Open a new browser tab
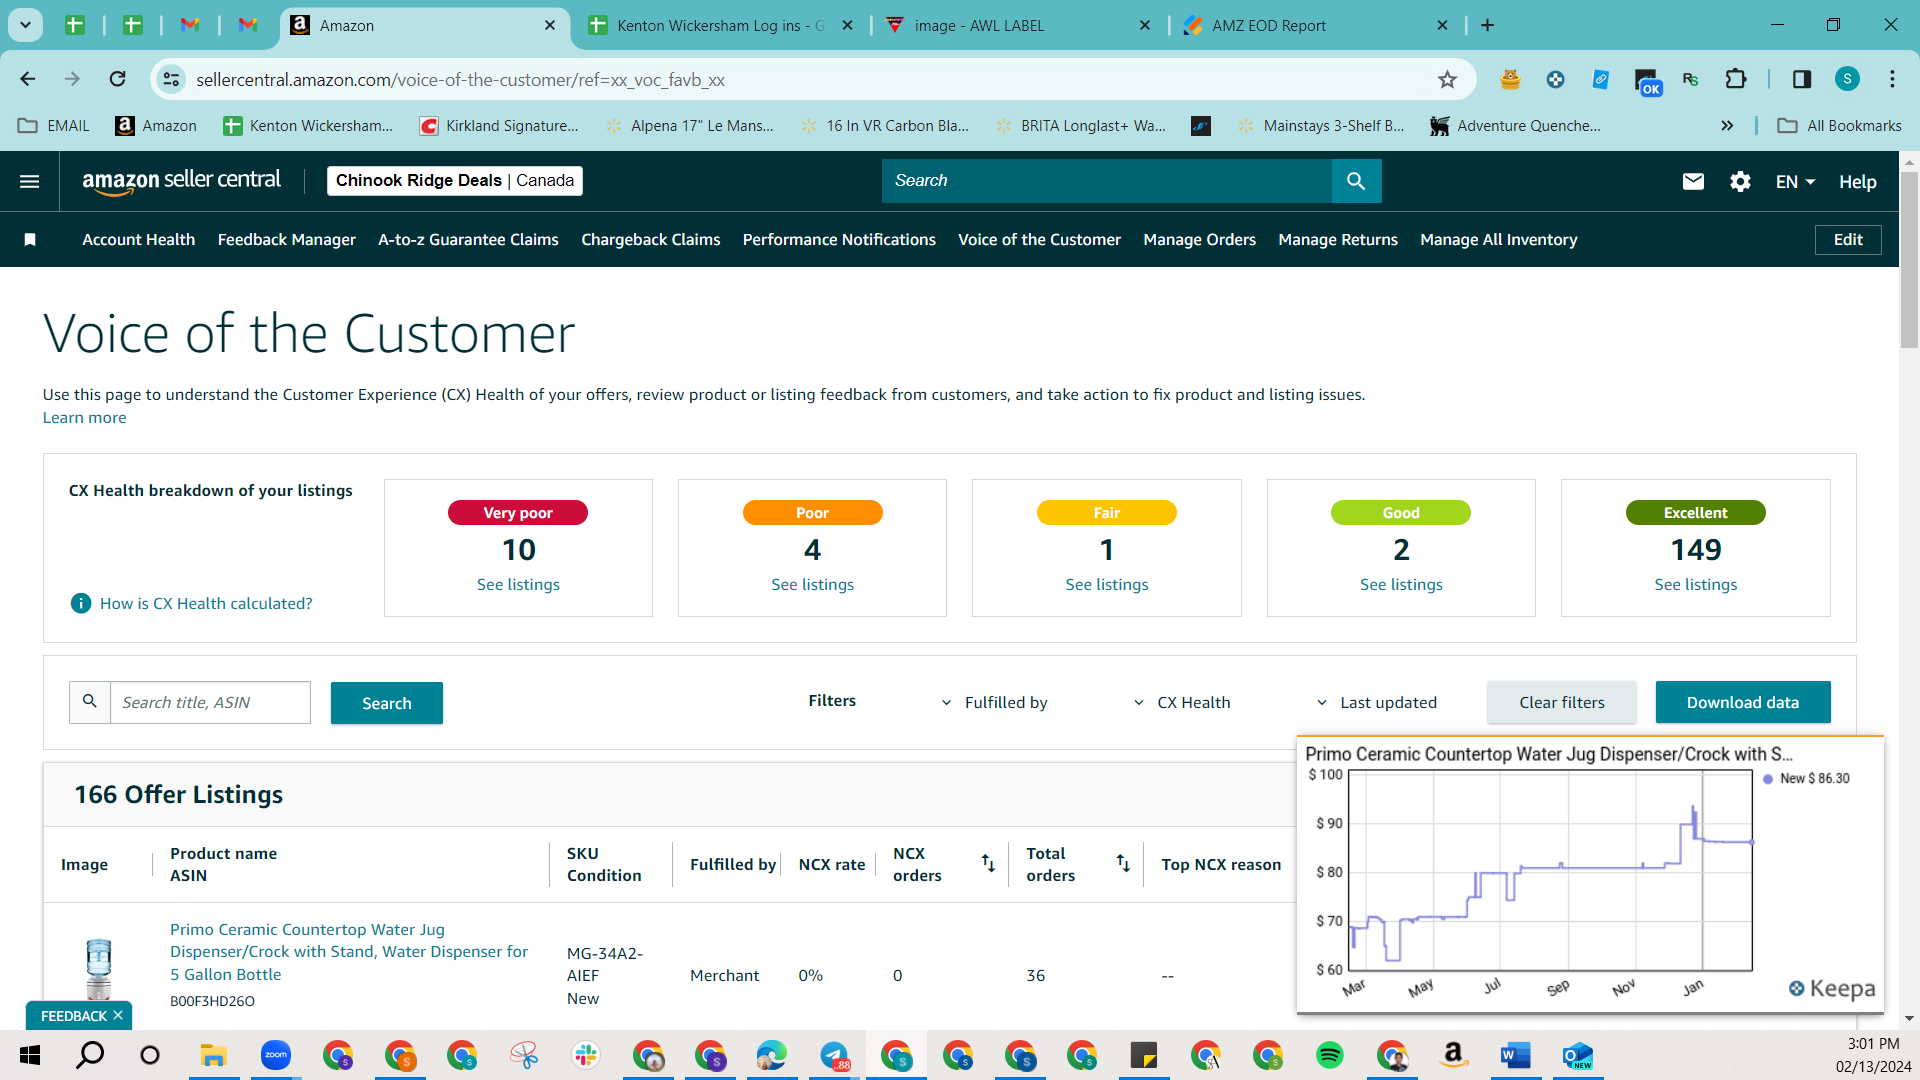Image resolution: width=1920 pixels, height=1080 pixels. click(x=1487, y=25)
